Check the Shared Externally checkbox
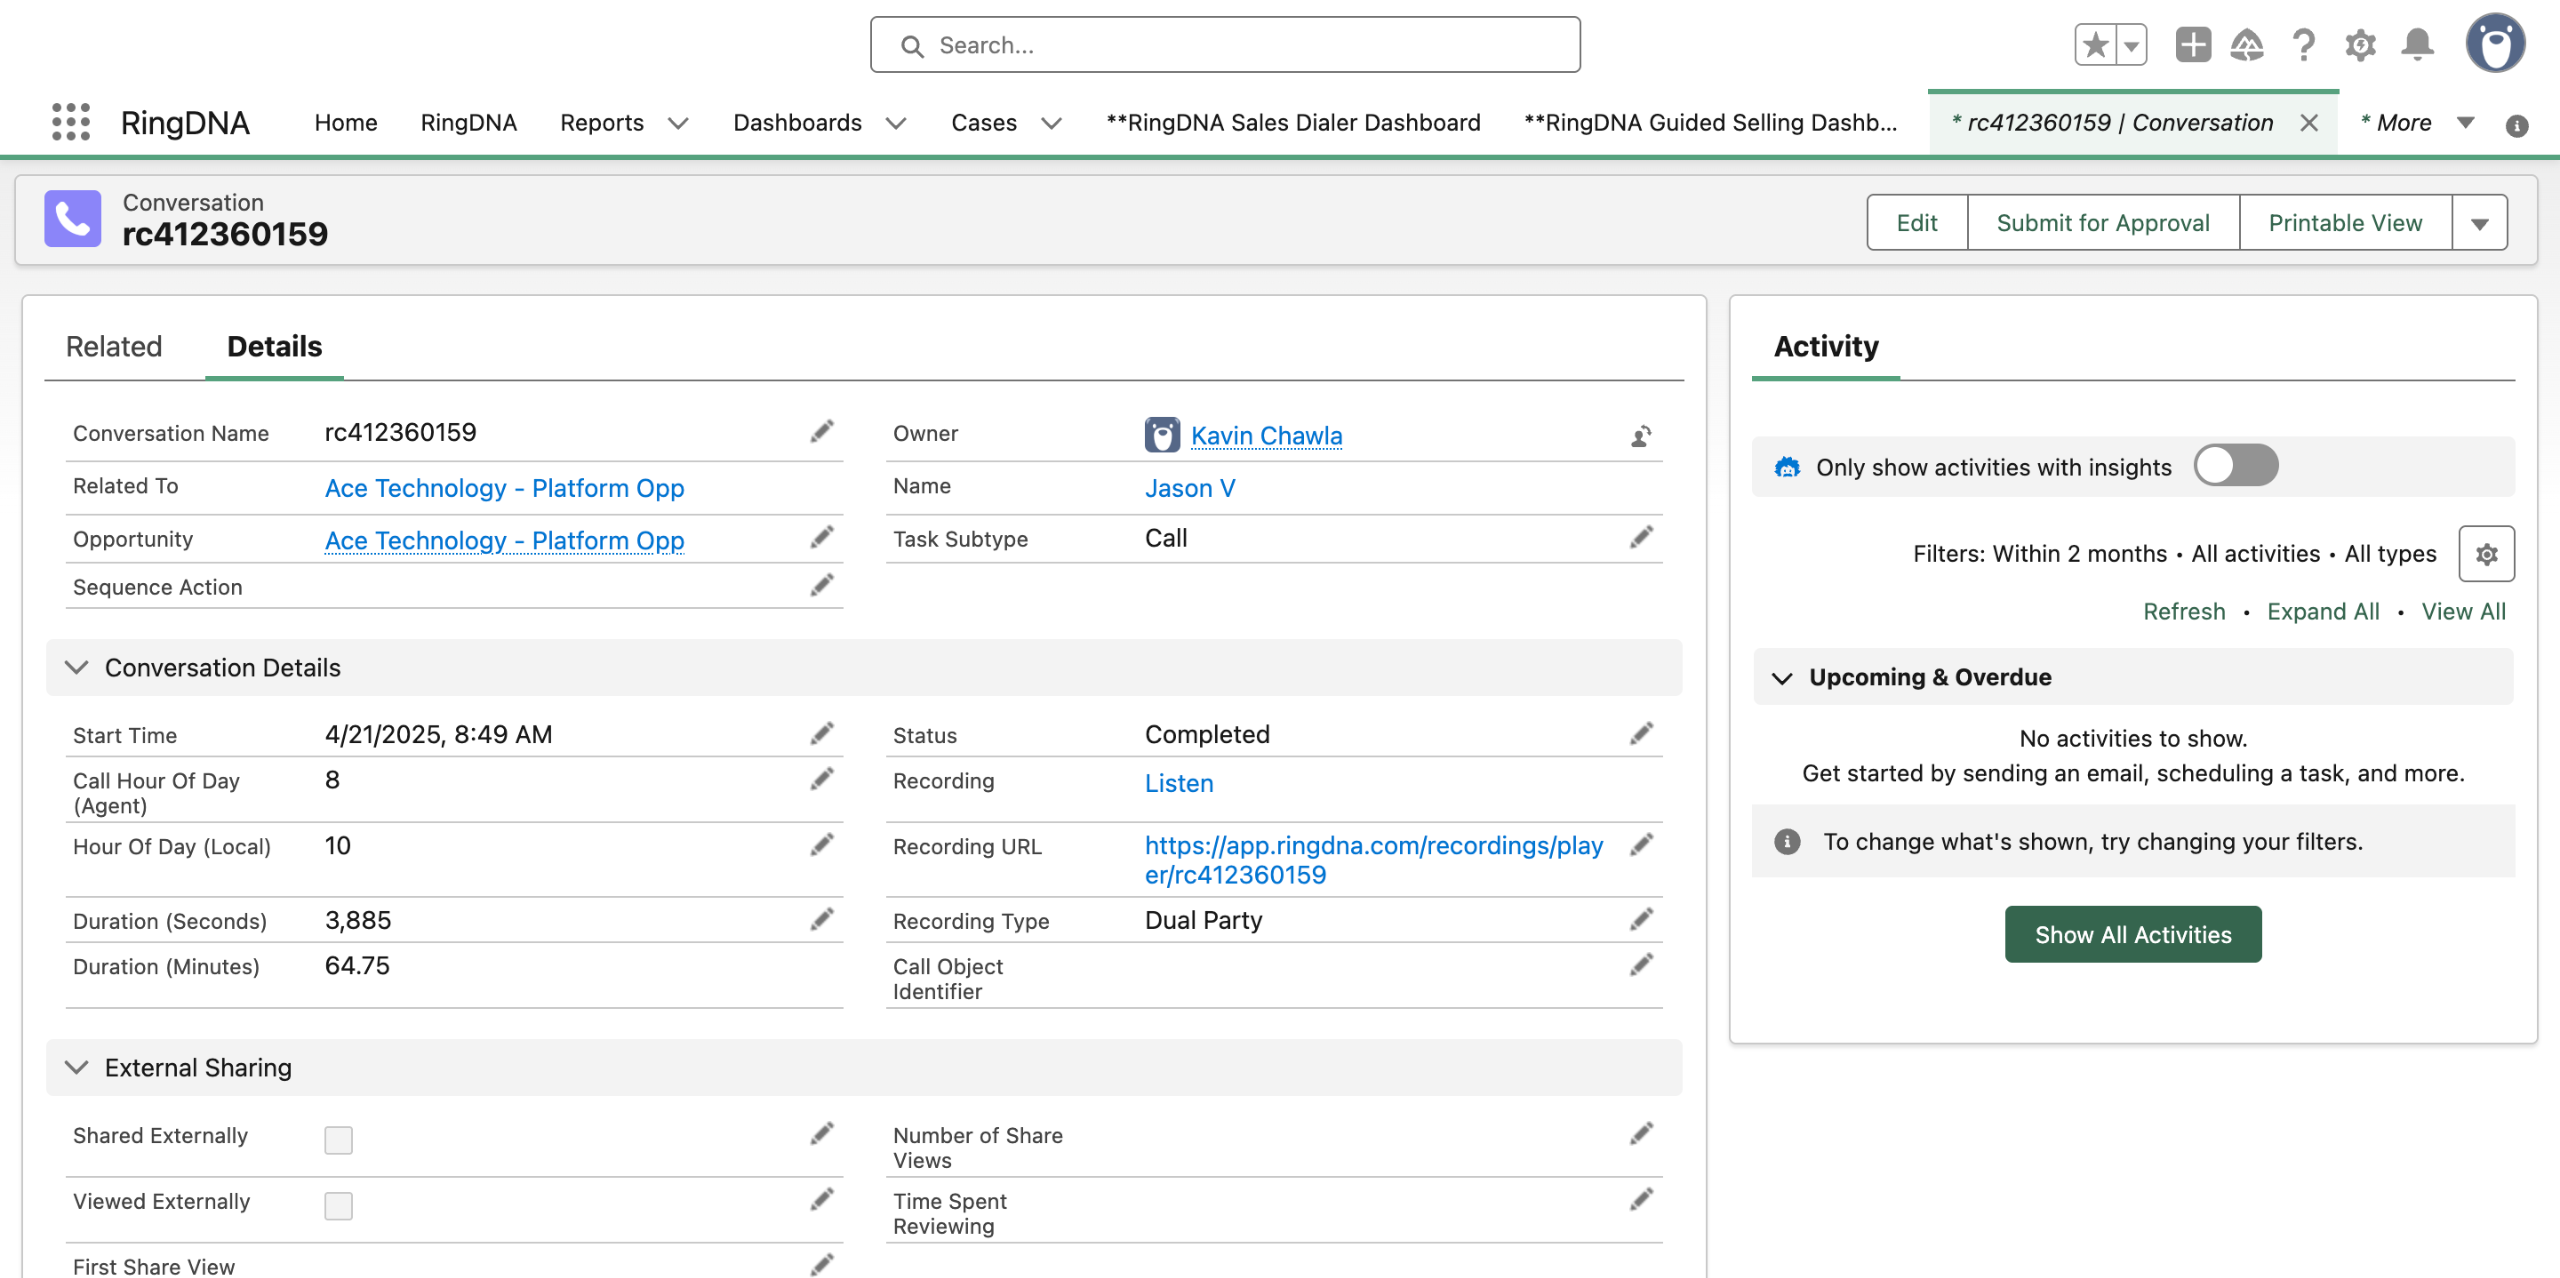This screenshot has width=2560, height=1278. point(338,1140)
